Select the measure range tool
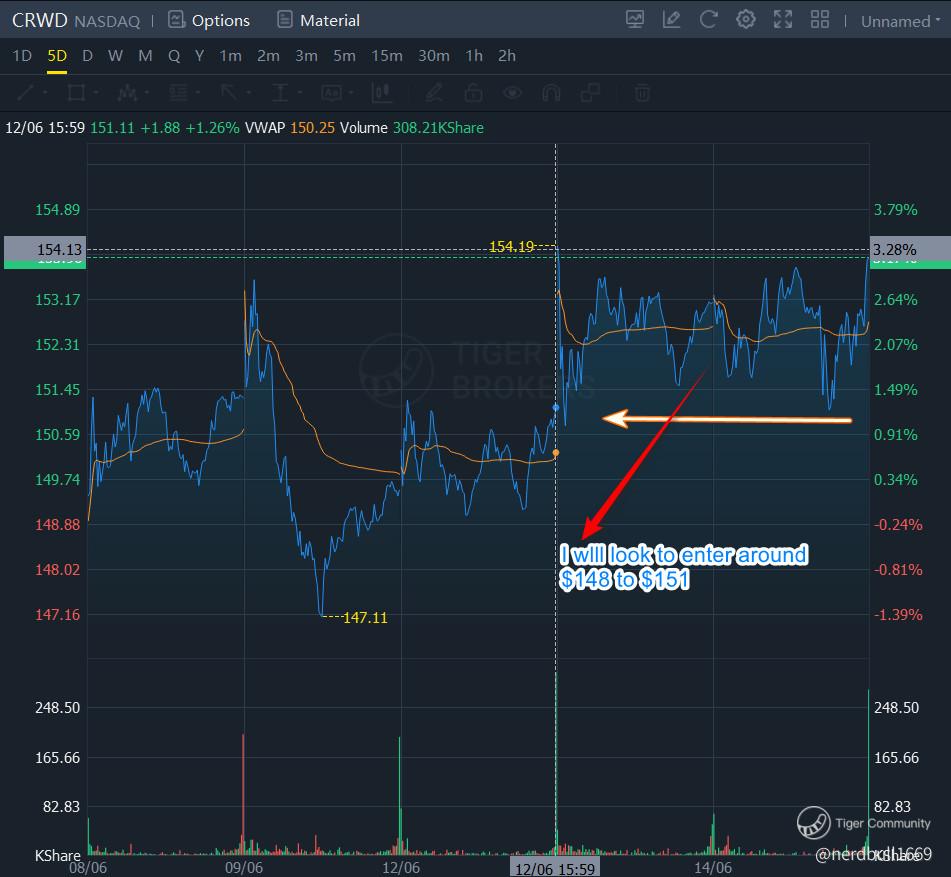 point(280,93)
